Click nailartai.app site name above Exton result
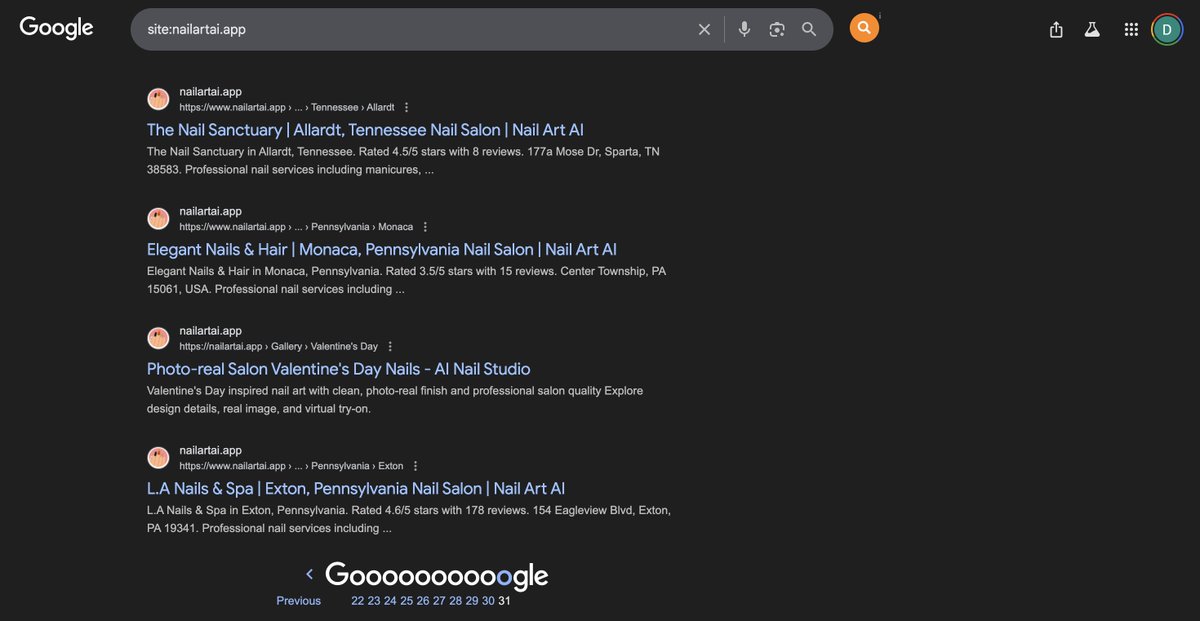The width and height of the screenshot is (1200, 621). click(x=211, y=450)
